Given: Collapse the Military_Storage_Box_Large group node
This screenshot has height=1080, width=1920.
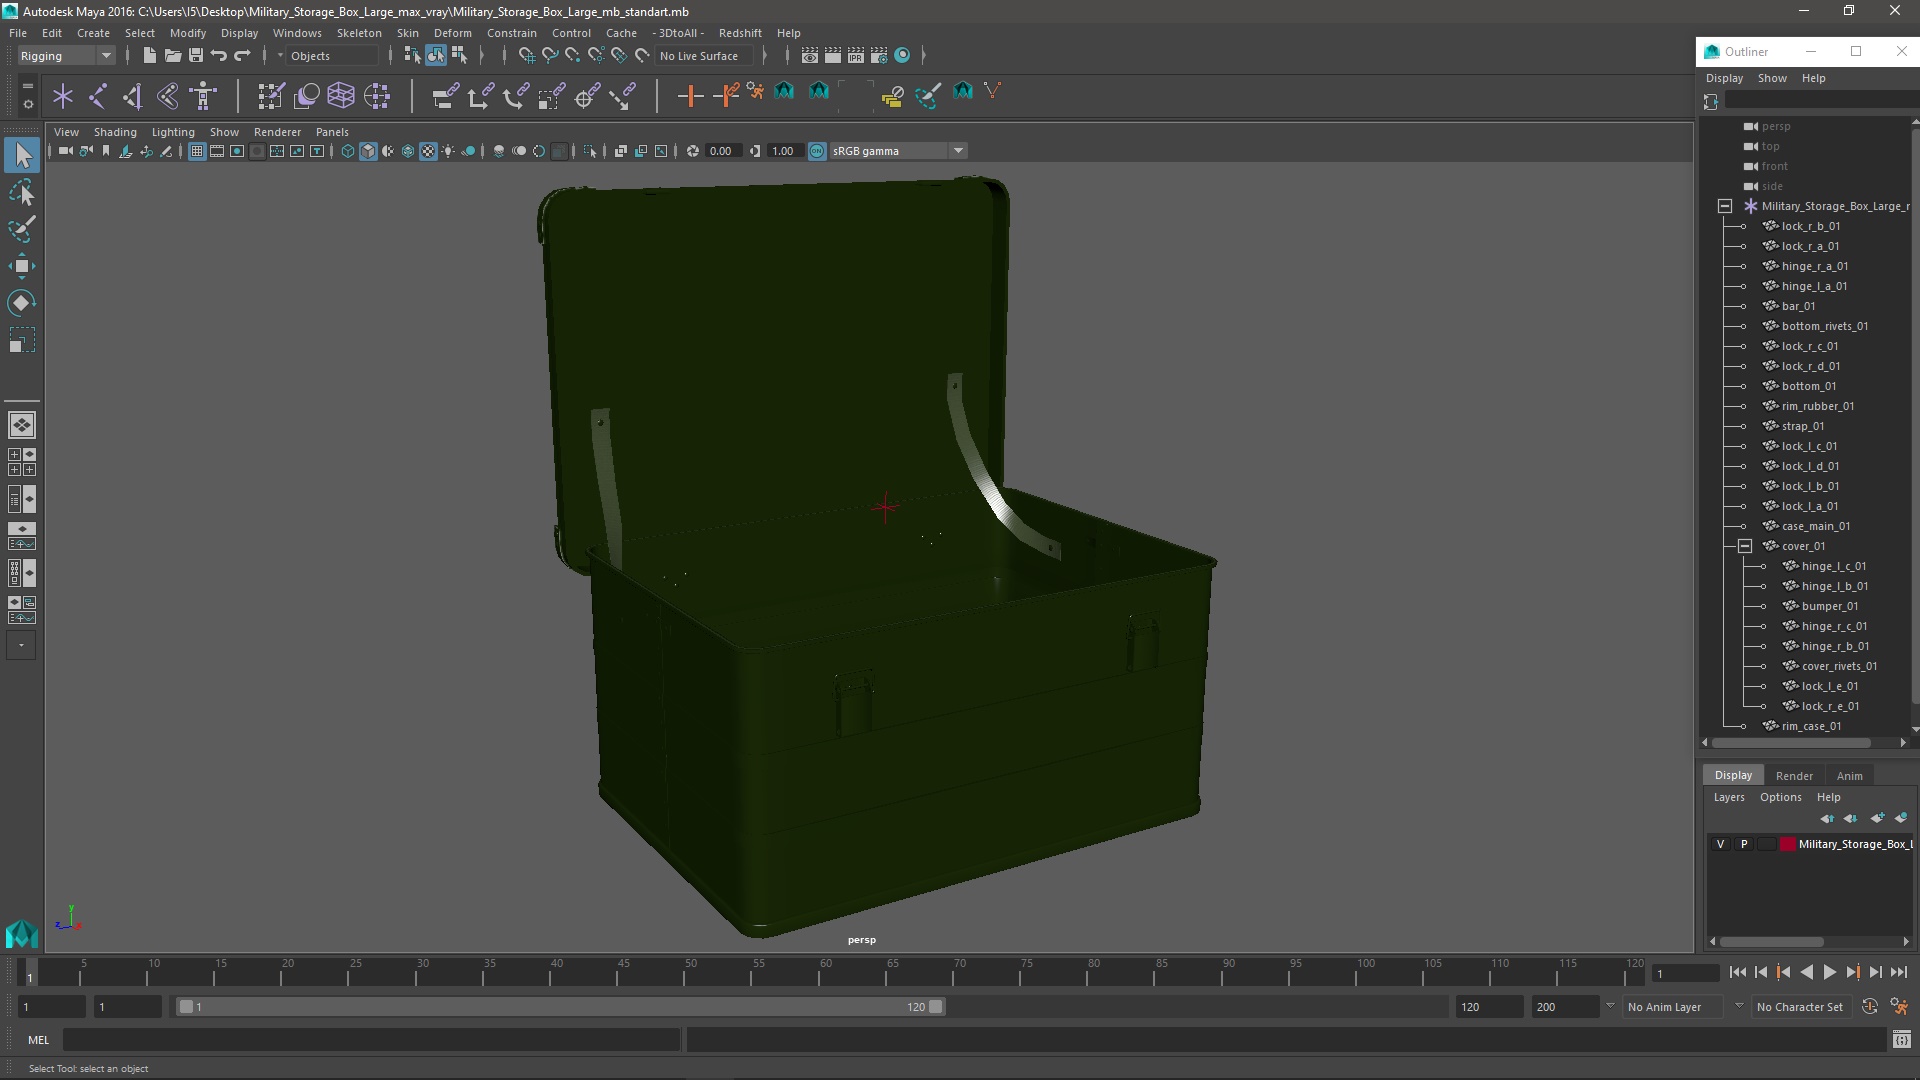Looking at the screenshot, I should click(1725, 206).
